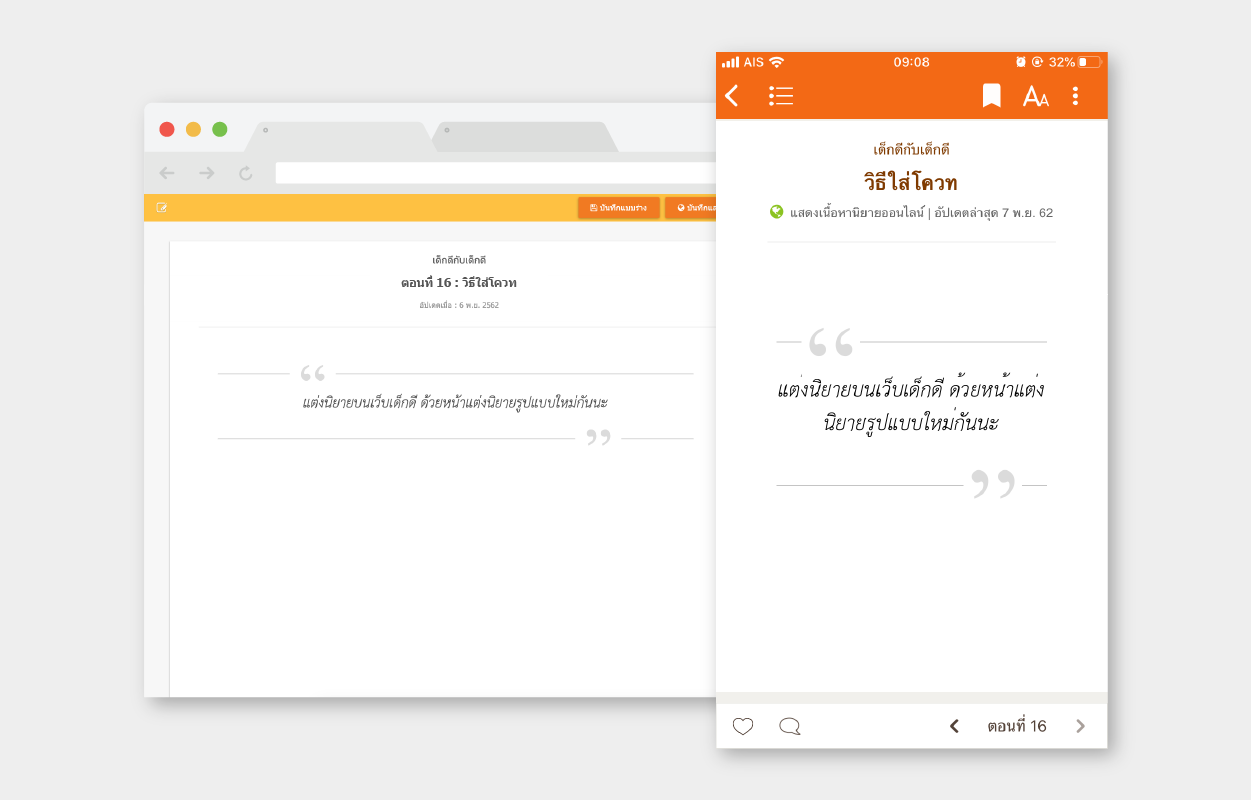The image size is (1251, 800).
Task: Switch to the first browser tab
Action: (x=340, y=137)
